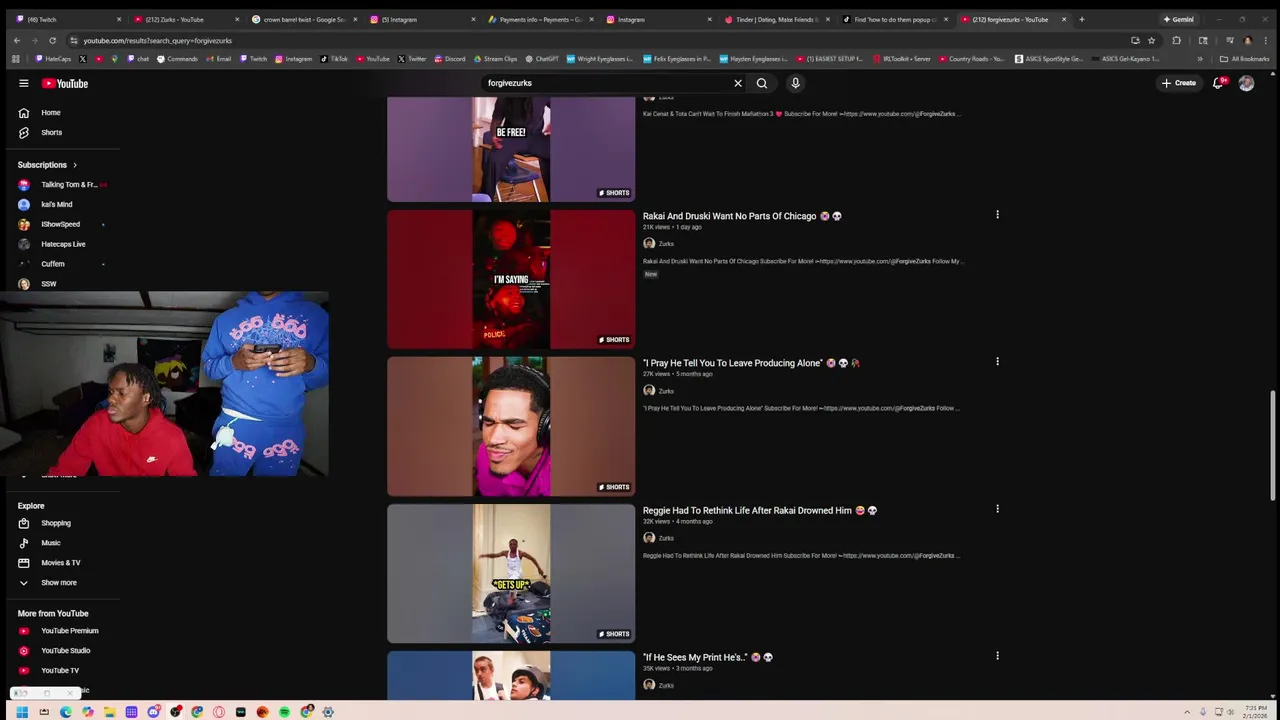
Task: Bookmark this page with the star
Action: 1151,41
